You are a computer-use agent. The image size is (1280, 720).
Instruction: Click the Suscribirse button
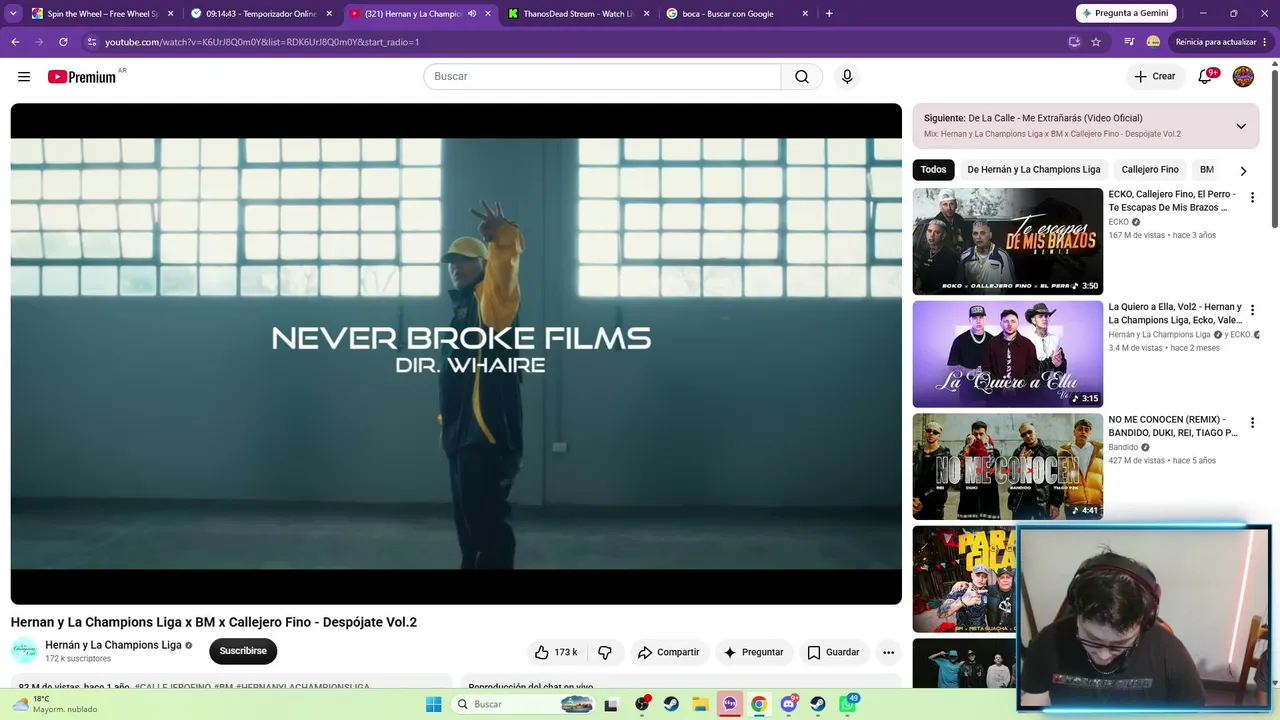click(x=243, y=651)
